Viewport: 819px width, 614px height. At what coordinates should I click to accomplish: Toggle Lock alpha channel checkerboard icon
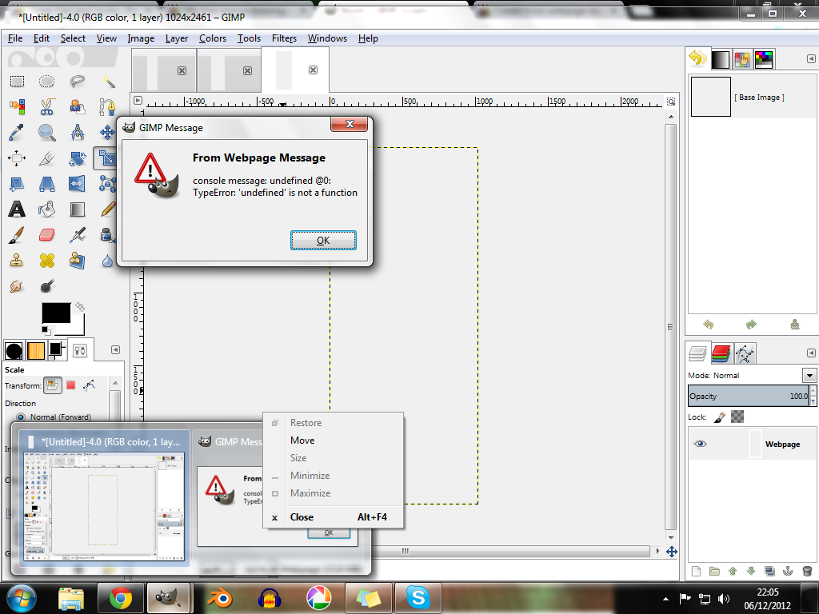coord(737,417)
